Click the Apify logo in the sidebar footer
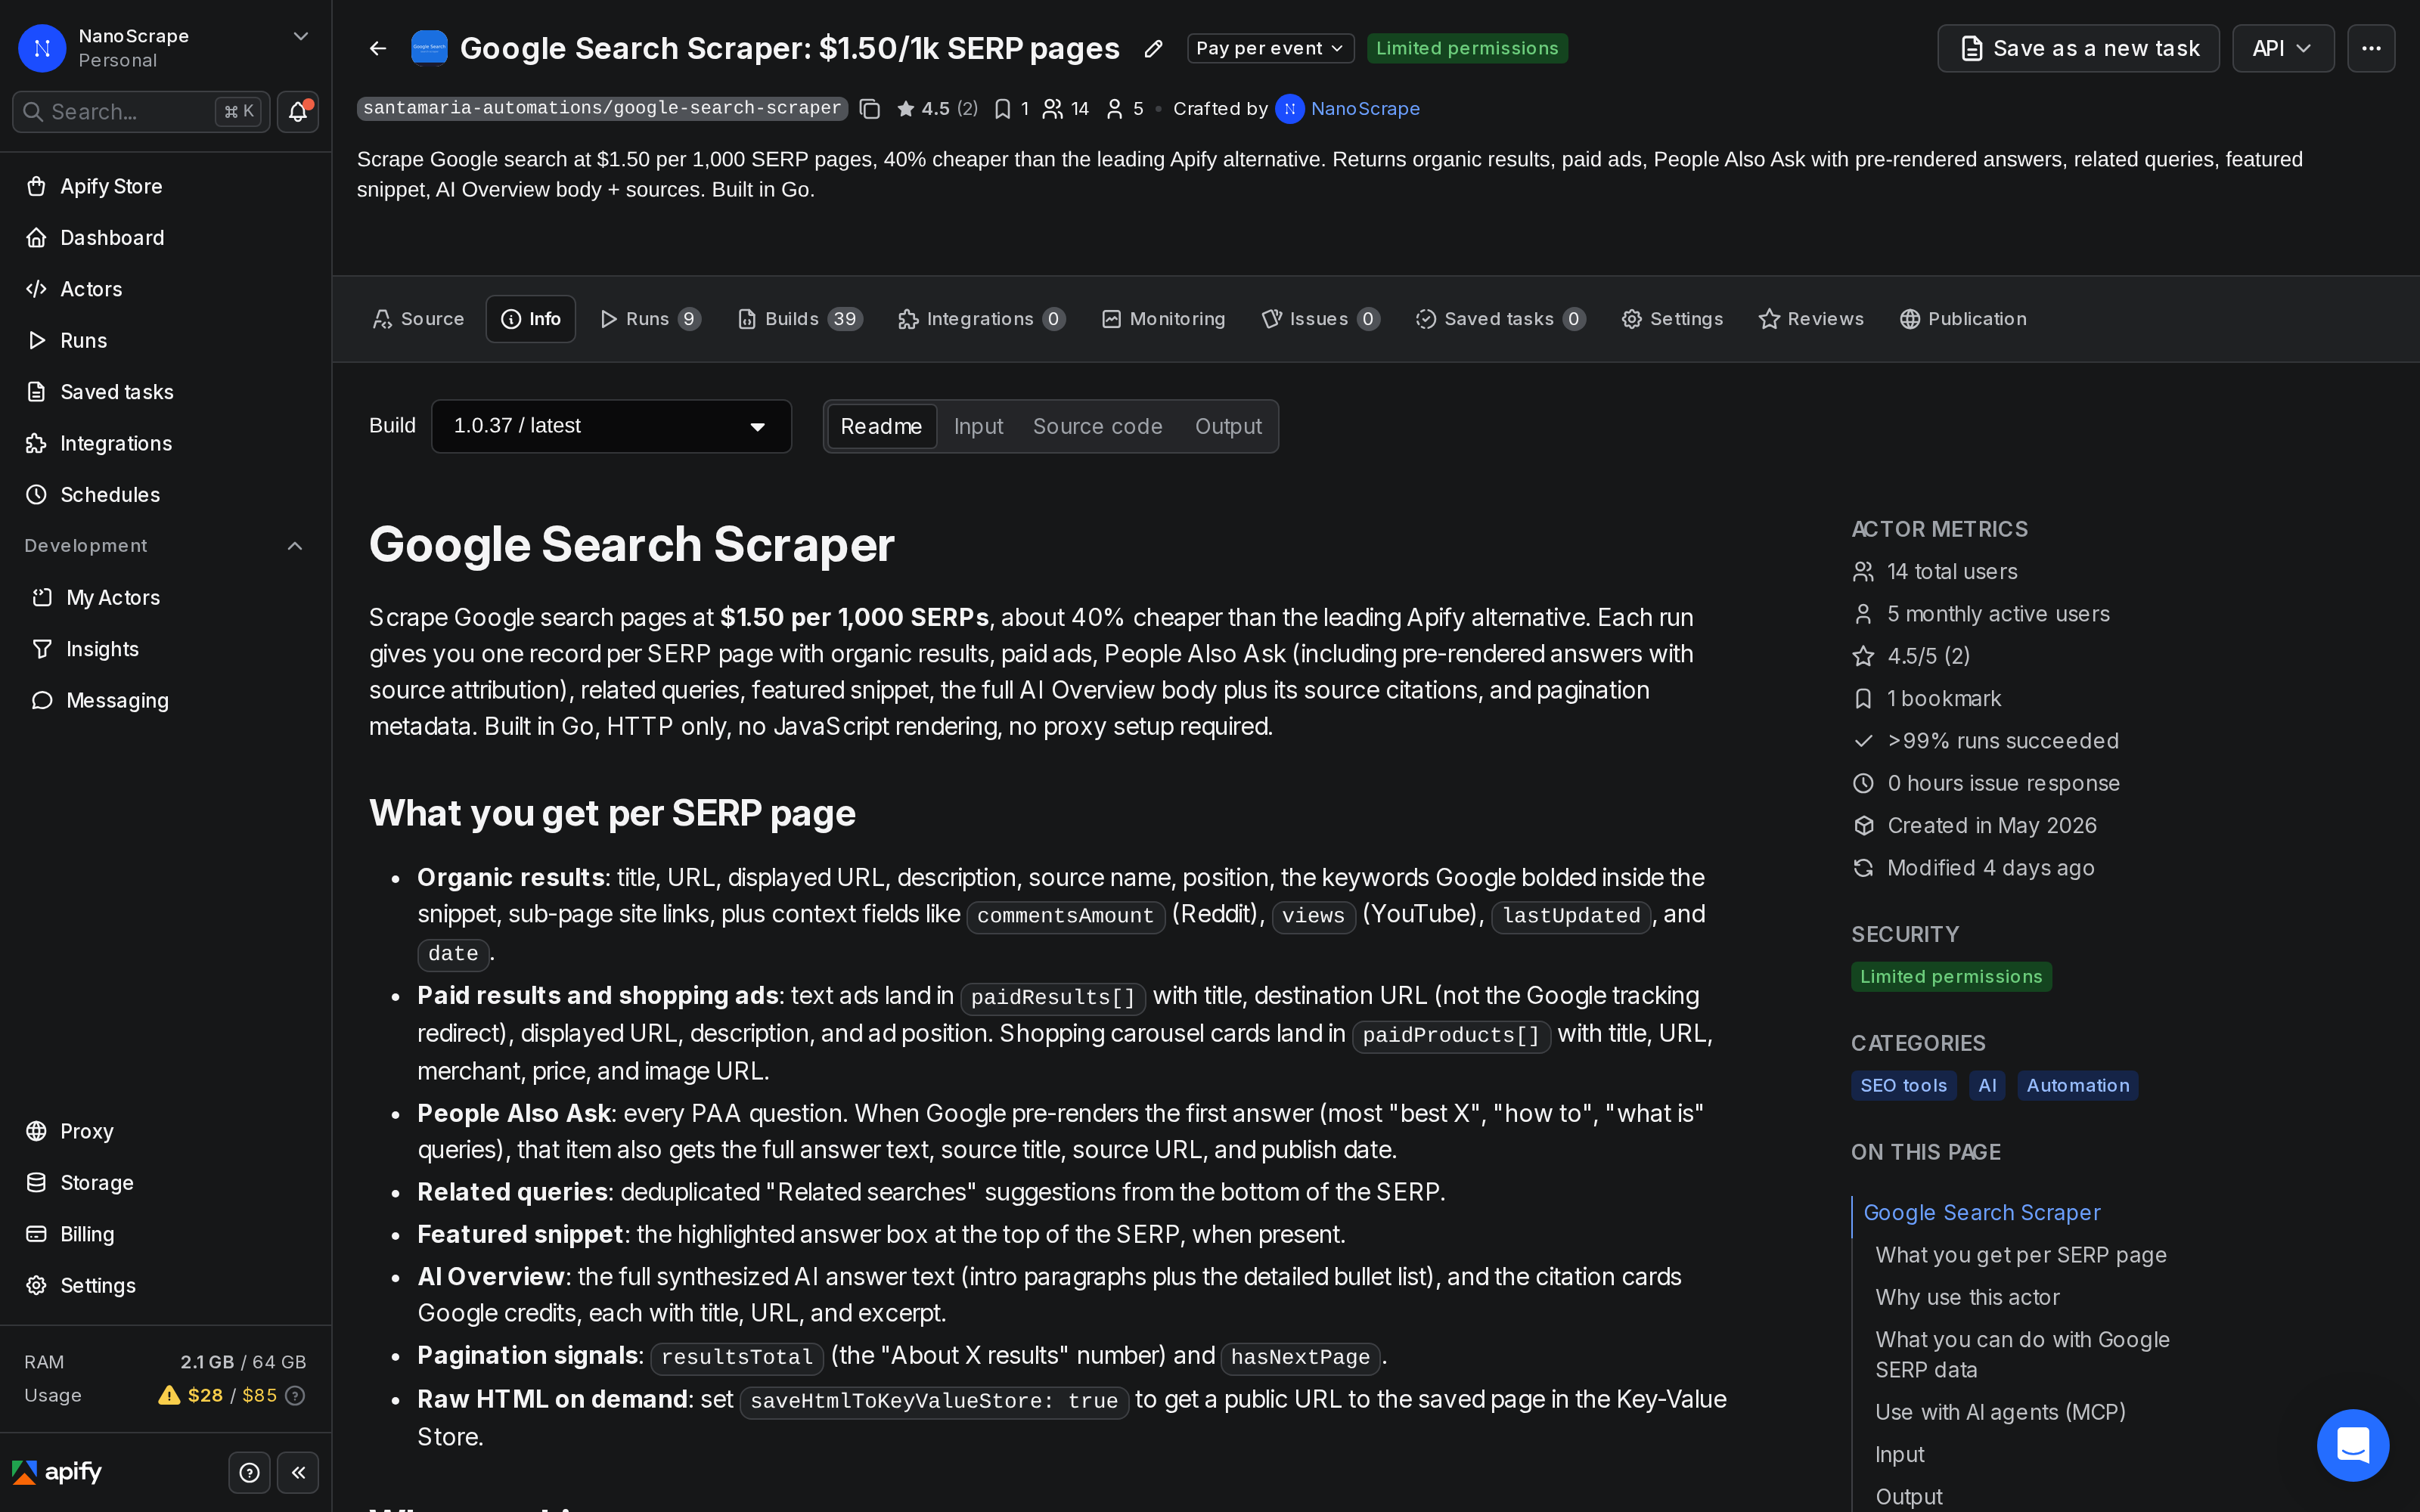The width and height of the screenshot is (2420, 1512). click(57, 1472)
